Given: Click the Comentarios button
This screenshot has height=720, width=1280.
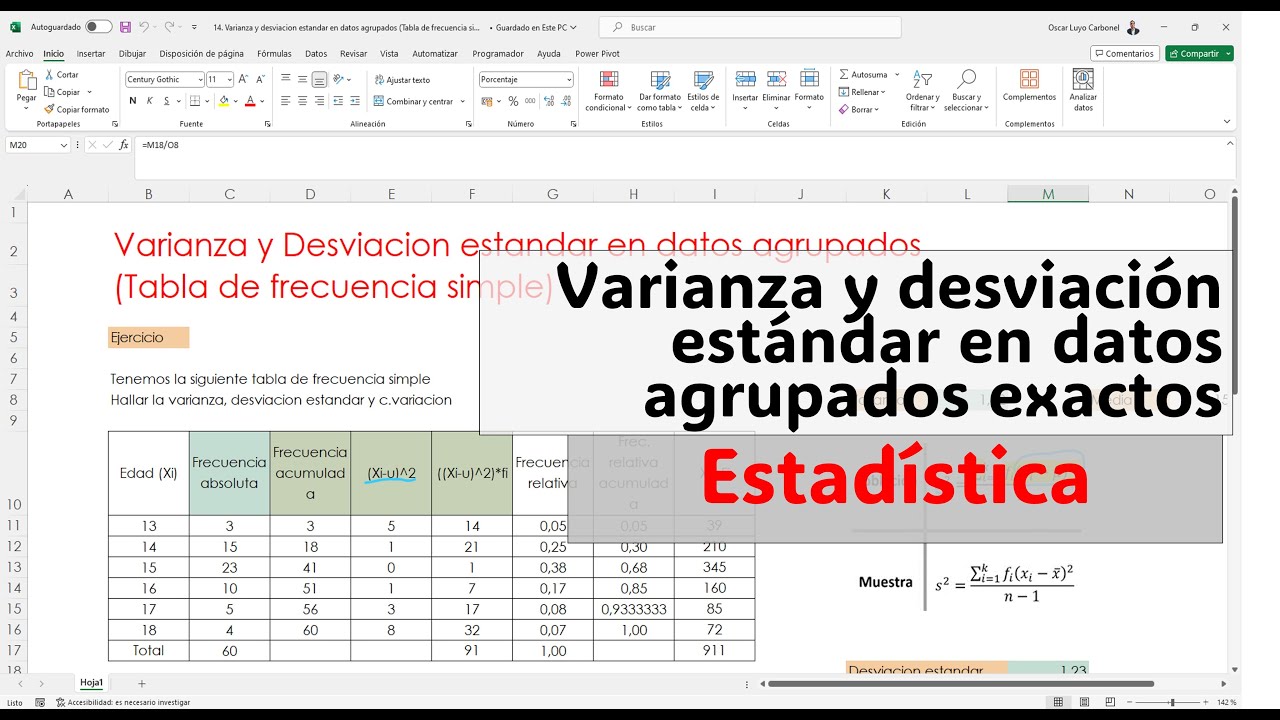Looking at the screenshot, I should tap(1124, 54).
